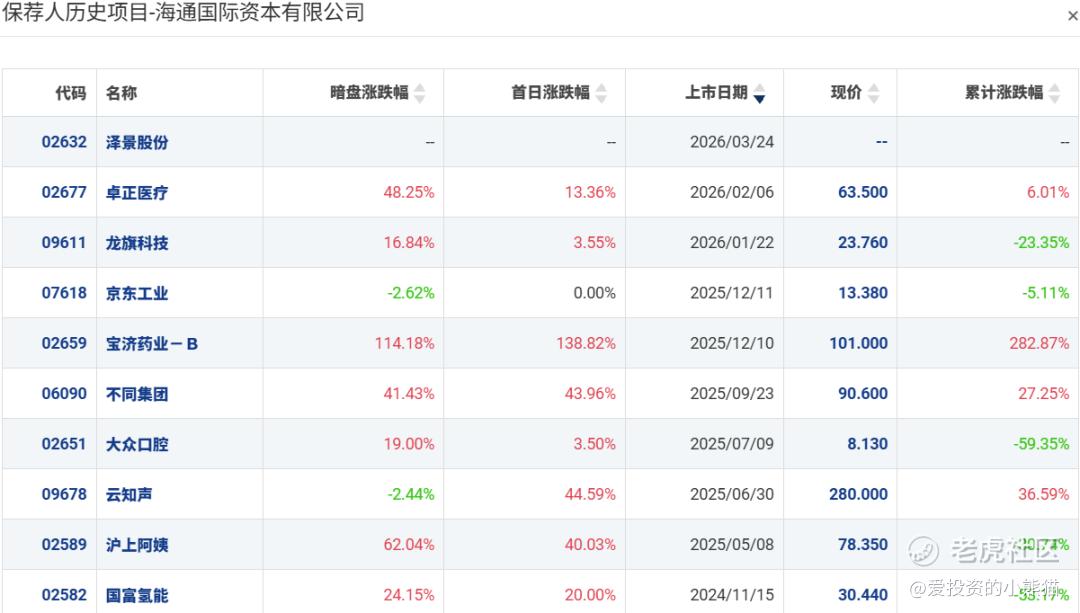
Task: Click grey-market gain 48.25%
Action: tap(409, 192)
